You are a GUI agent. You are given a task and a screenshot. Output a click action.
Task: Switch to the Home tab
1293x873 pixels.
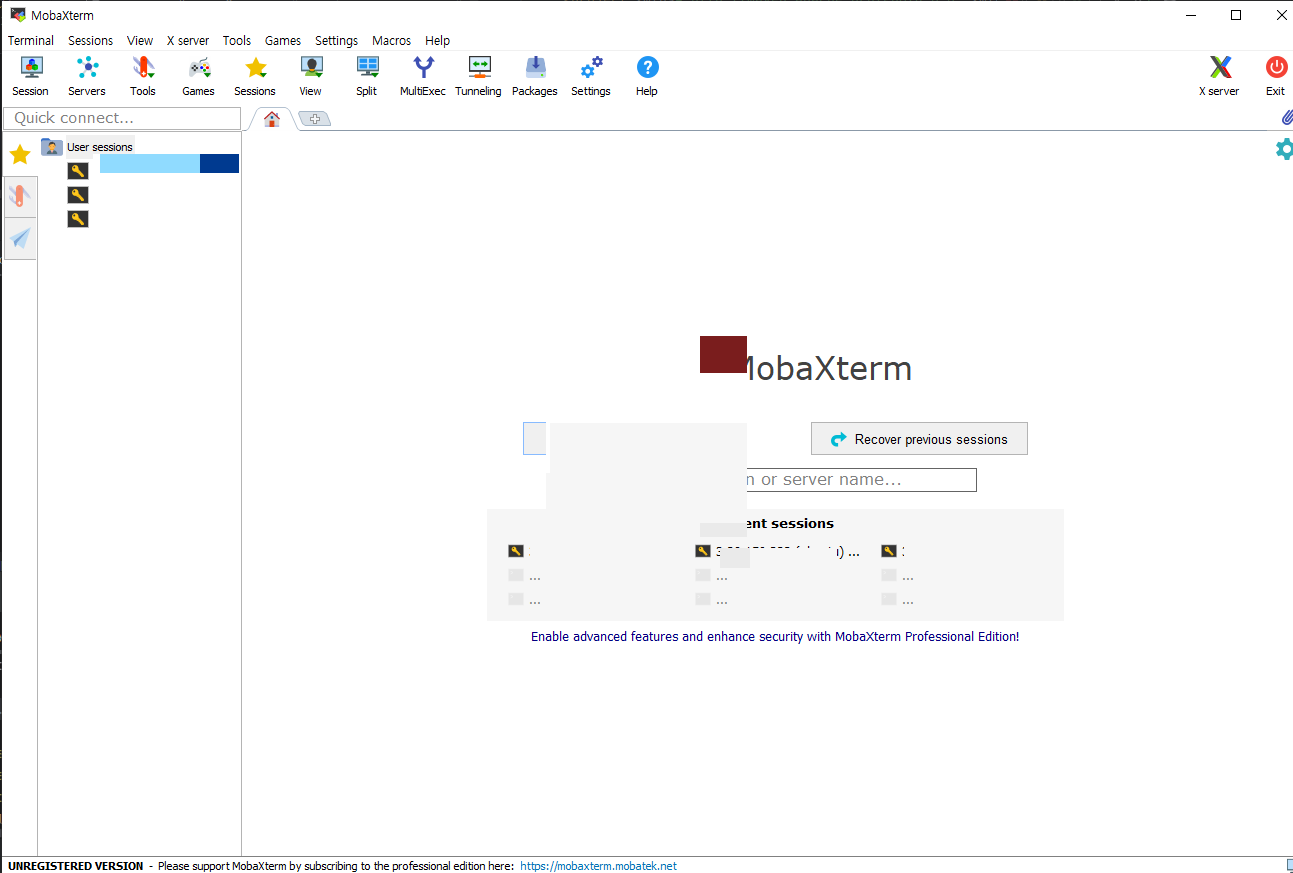271,119
